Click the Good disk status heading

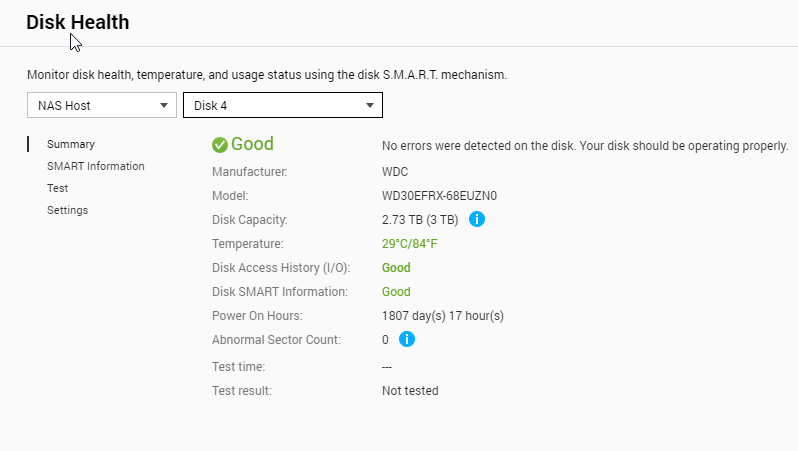(x=252, y=144)
